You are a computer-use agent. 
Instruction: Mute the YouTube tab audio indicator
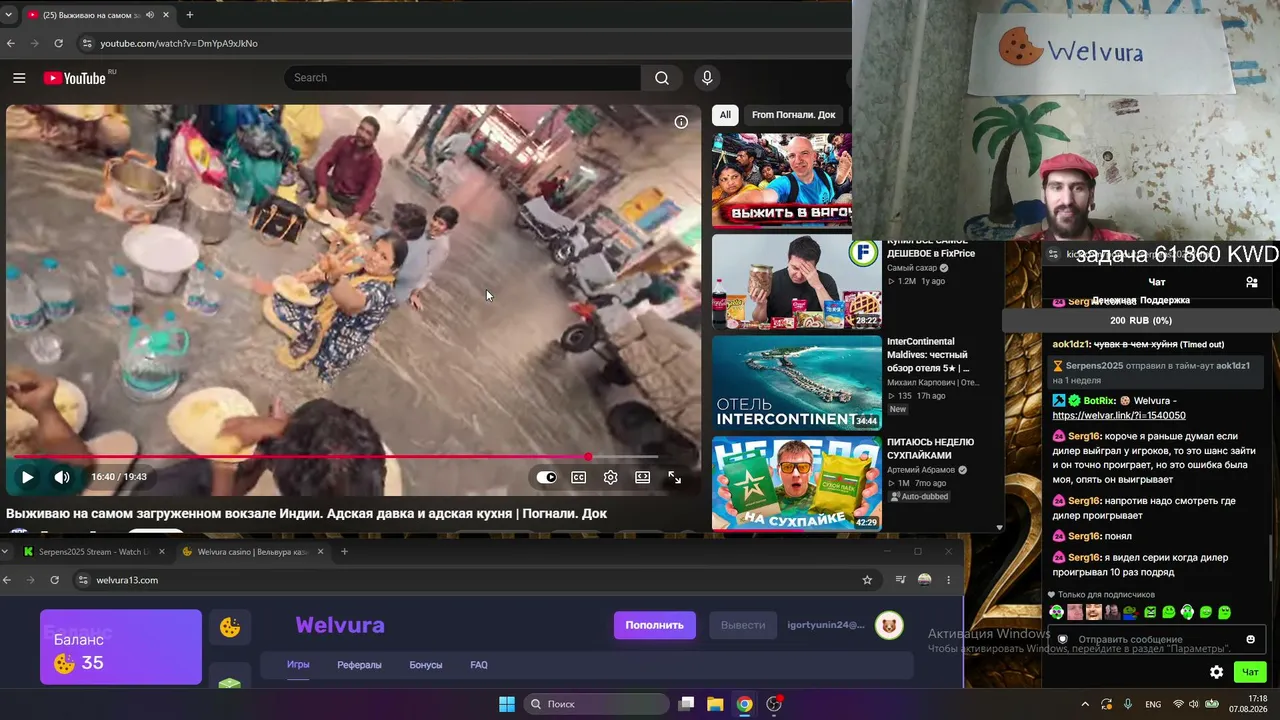(150, 15)
